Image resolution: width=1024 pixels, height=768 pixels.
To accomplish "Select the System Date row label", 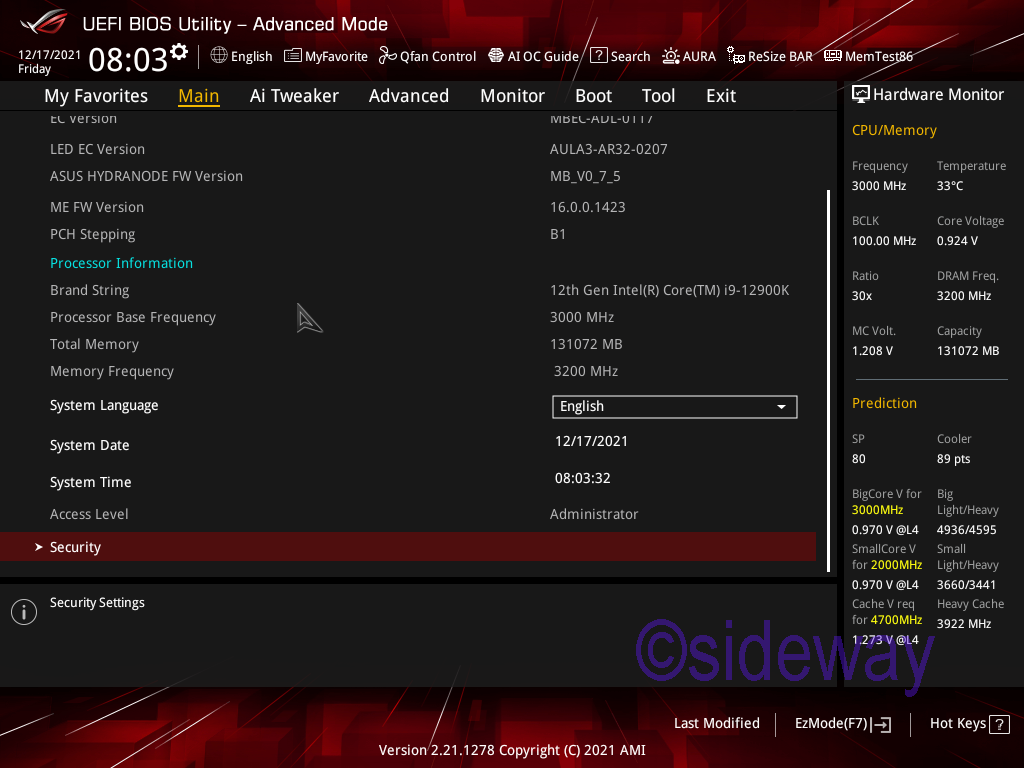I will pos(89,445).
